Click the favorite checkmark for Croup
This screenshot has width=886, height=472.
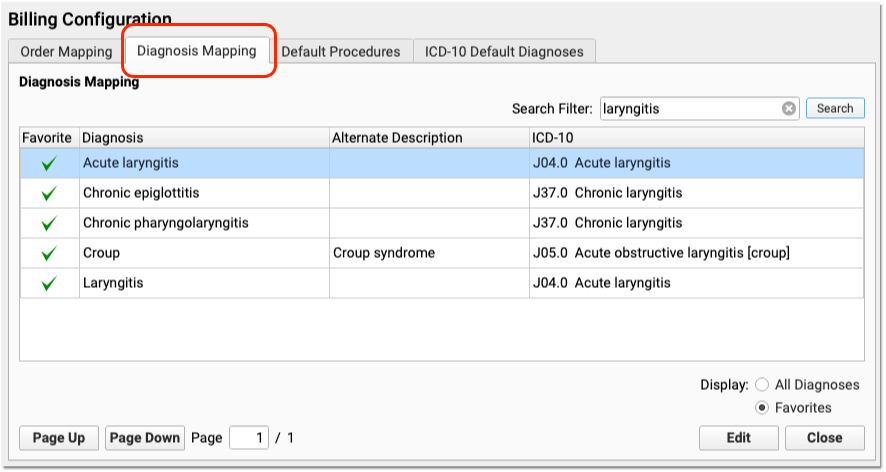(x=49, y=253)
